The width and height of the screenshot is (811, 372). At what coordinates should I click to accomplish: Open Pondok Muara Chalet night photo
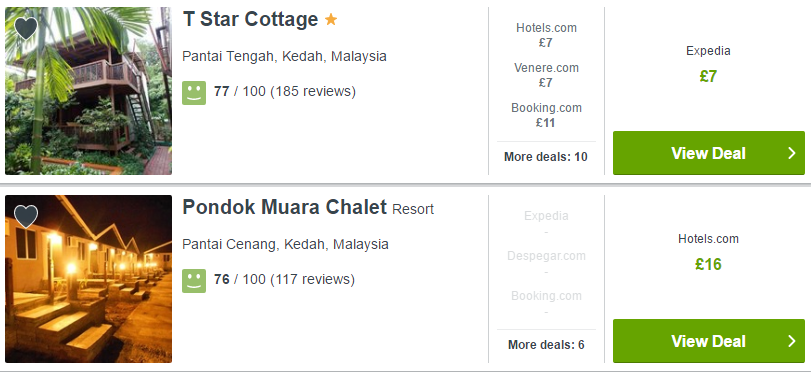[x=88, y=279]
